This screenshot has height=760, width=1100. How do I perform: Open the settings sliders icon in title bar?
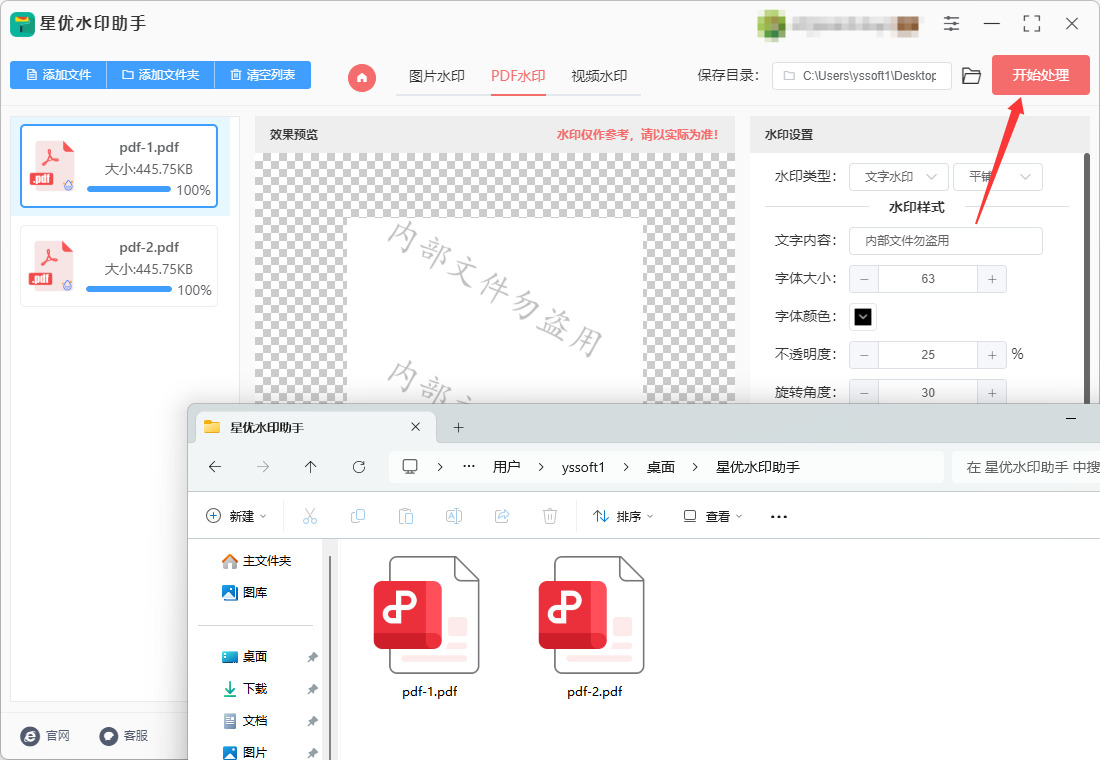951,24
